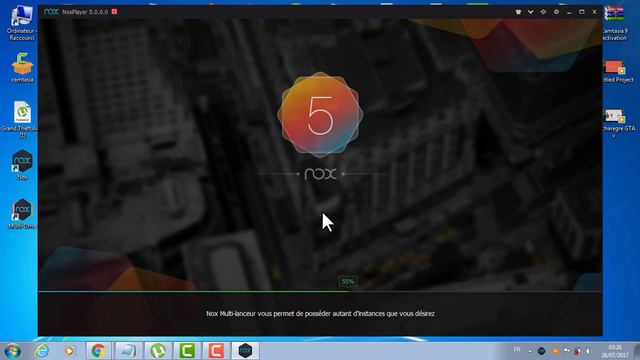
Task: Open the taskbar clock and date
Action: pos(616,351)
